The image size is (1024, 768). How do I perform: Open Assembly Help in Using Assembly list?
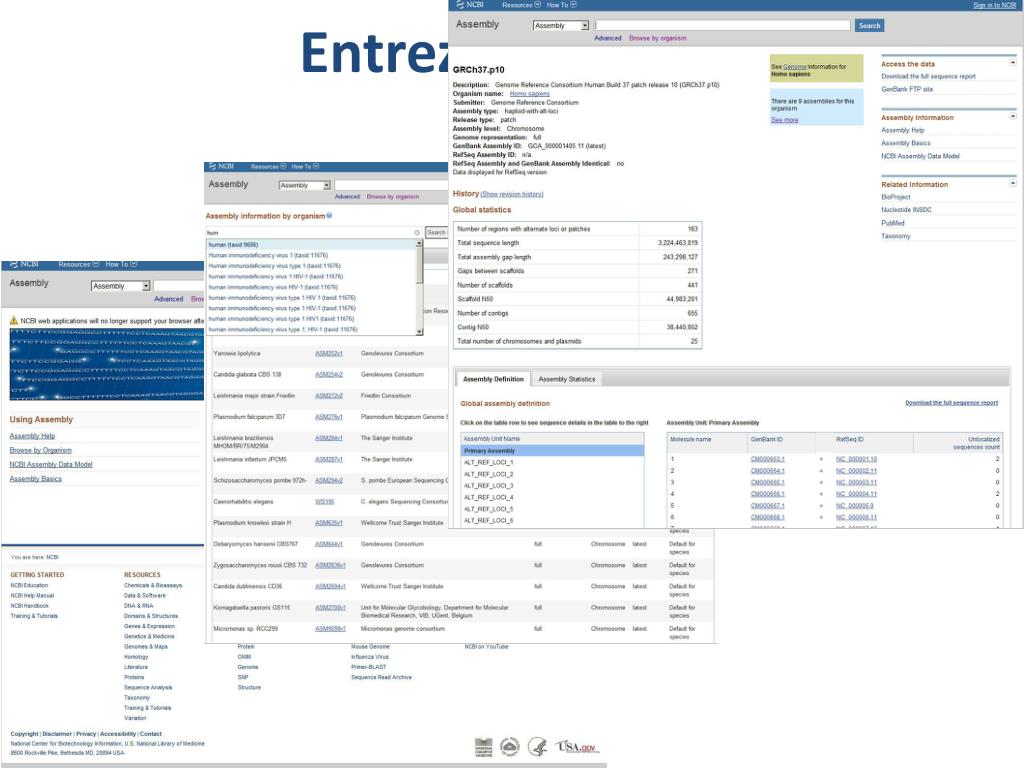(x=32, y=436)
